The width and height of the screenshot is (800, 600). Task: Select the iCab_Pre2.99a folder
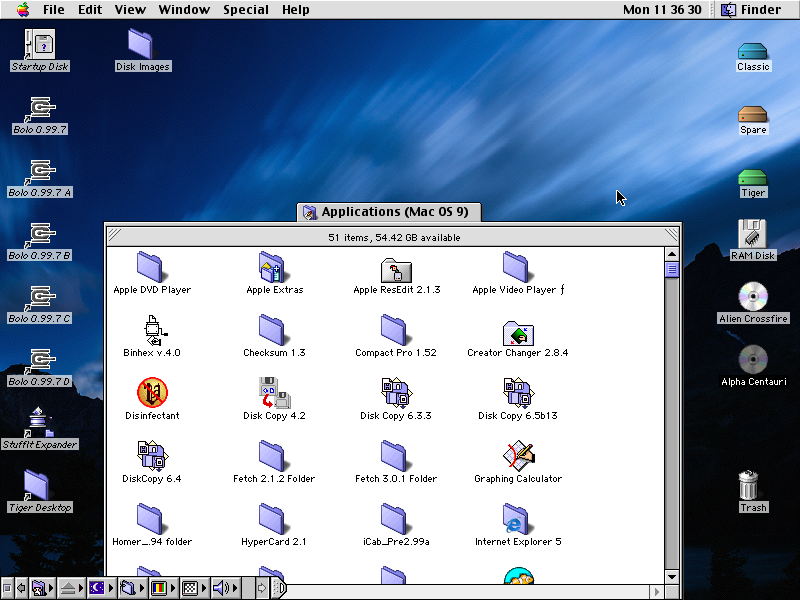[394, 518]
